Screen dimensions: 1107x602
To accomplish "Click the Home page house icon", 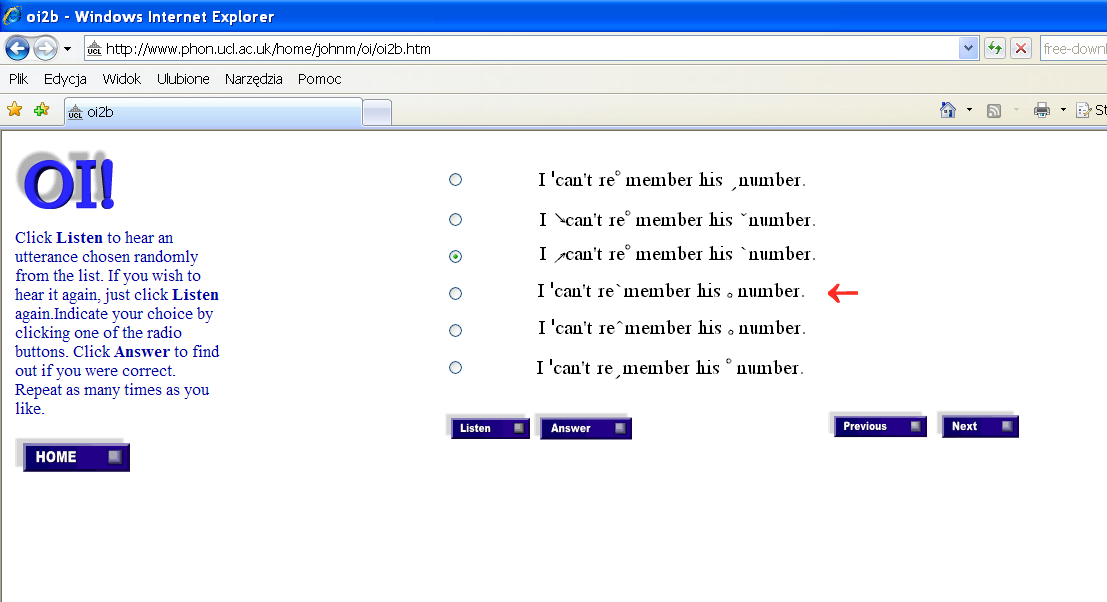I will 947,110.
